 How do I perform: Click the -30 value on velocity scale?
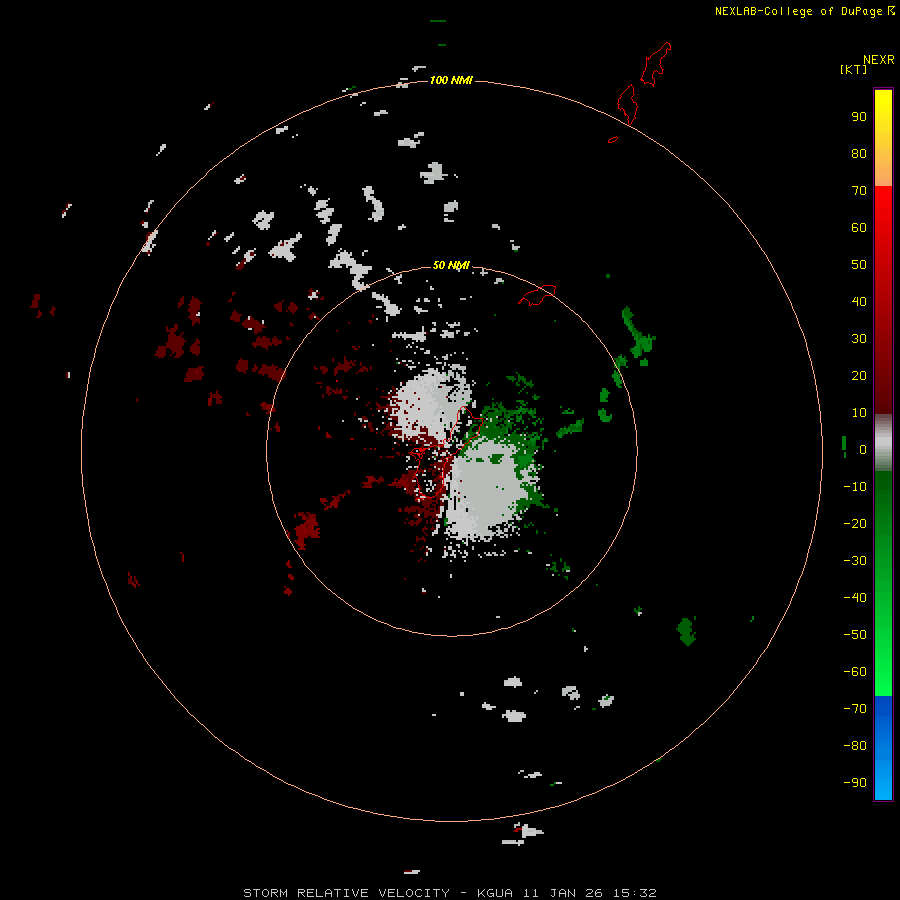[855, 561]
